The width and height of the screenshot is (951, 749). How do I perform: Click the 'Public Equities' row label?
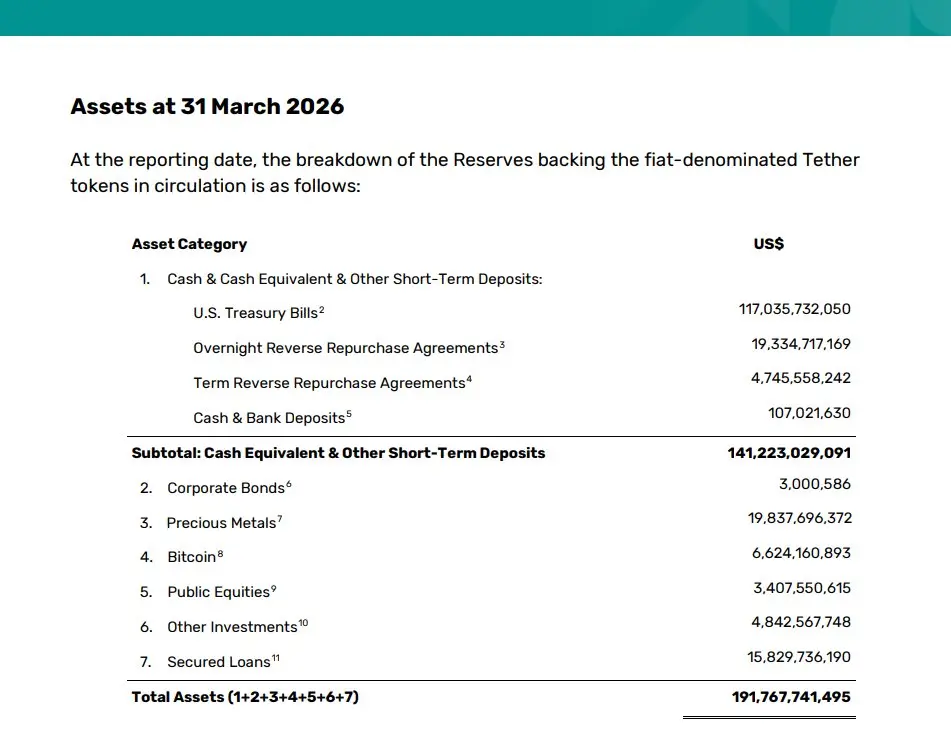[x=218, y=592]
